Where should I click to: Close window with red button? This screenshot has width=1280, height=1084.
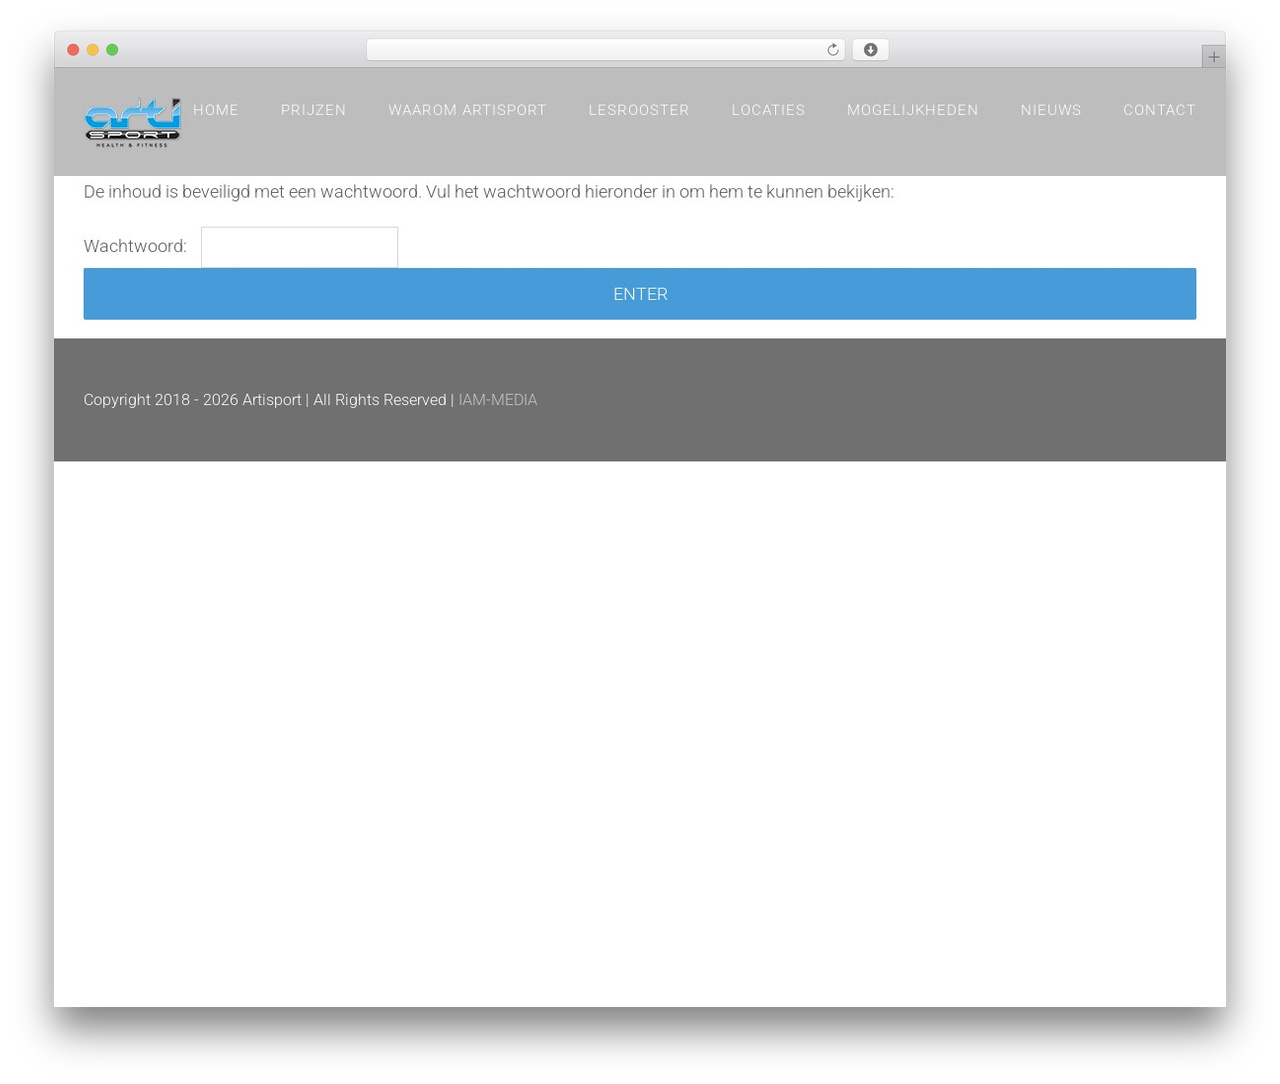[73, 50]
